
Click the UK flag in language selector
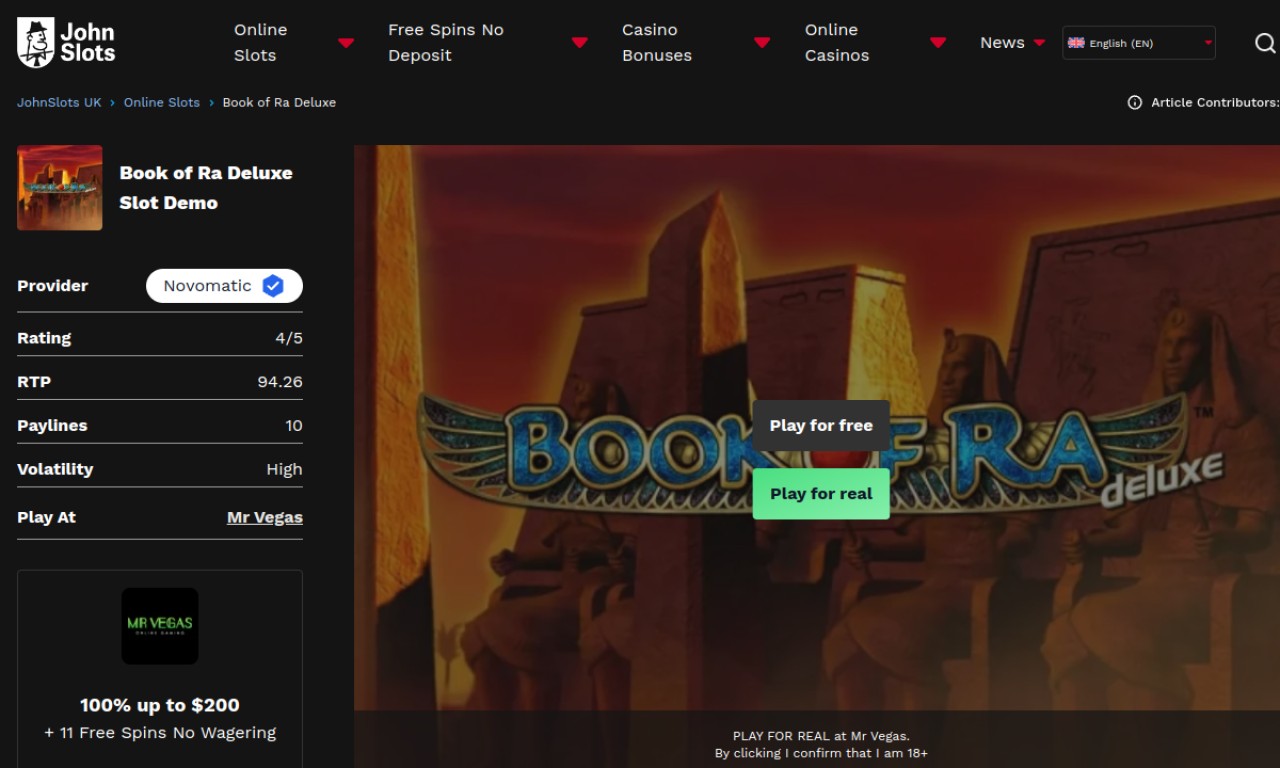tap(1076, 43)
